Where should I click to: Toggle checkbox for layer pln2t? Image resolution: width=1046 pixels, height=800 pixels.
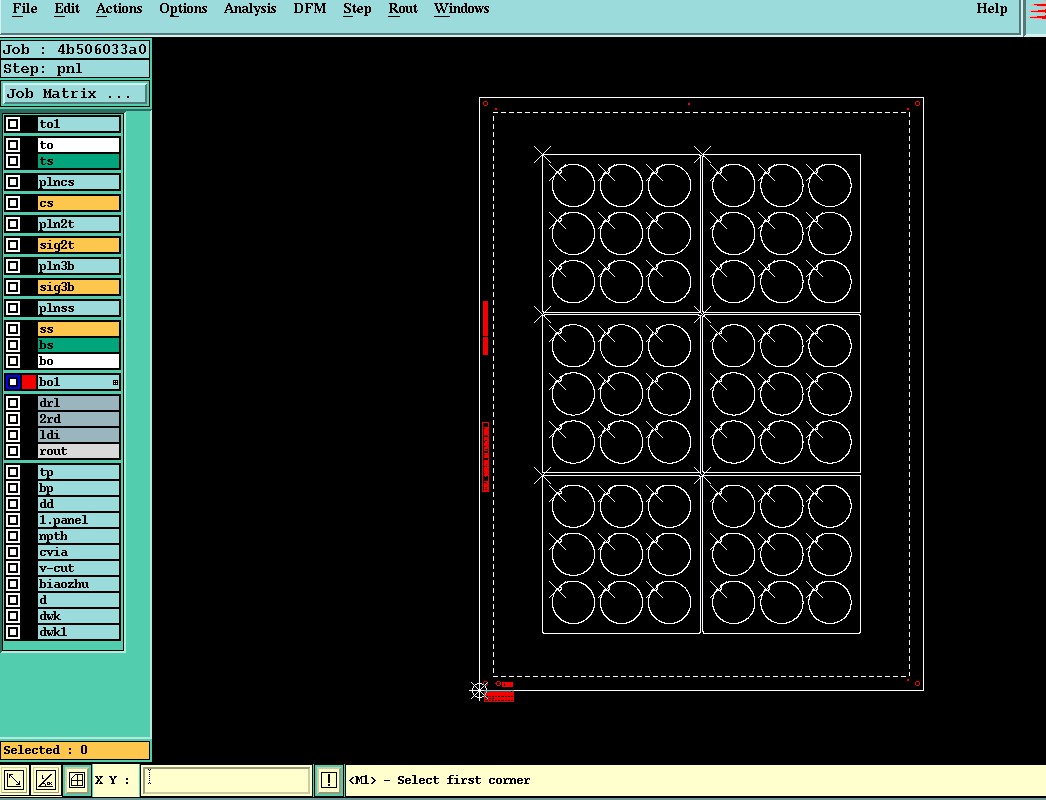pos(13,224)
